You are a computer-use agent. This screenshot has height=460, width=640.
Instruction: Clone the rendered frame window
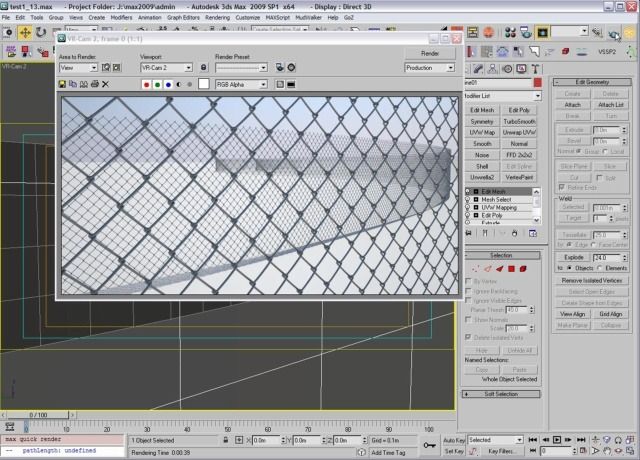click(x=84, y=84)
